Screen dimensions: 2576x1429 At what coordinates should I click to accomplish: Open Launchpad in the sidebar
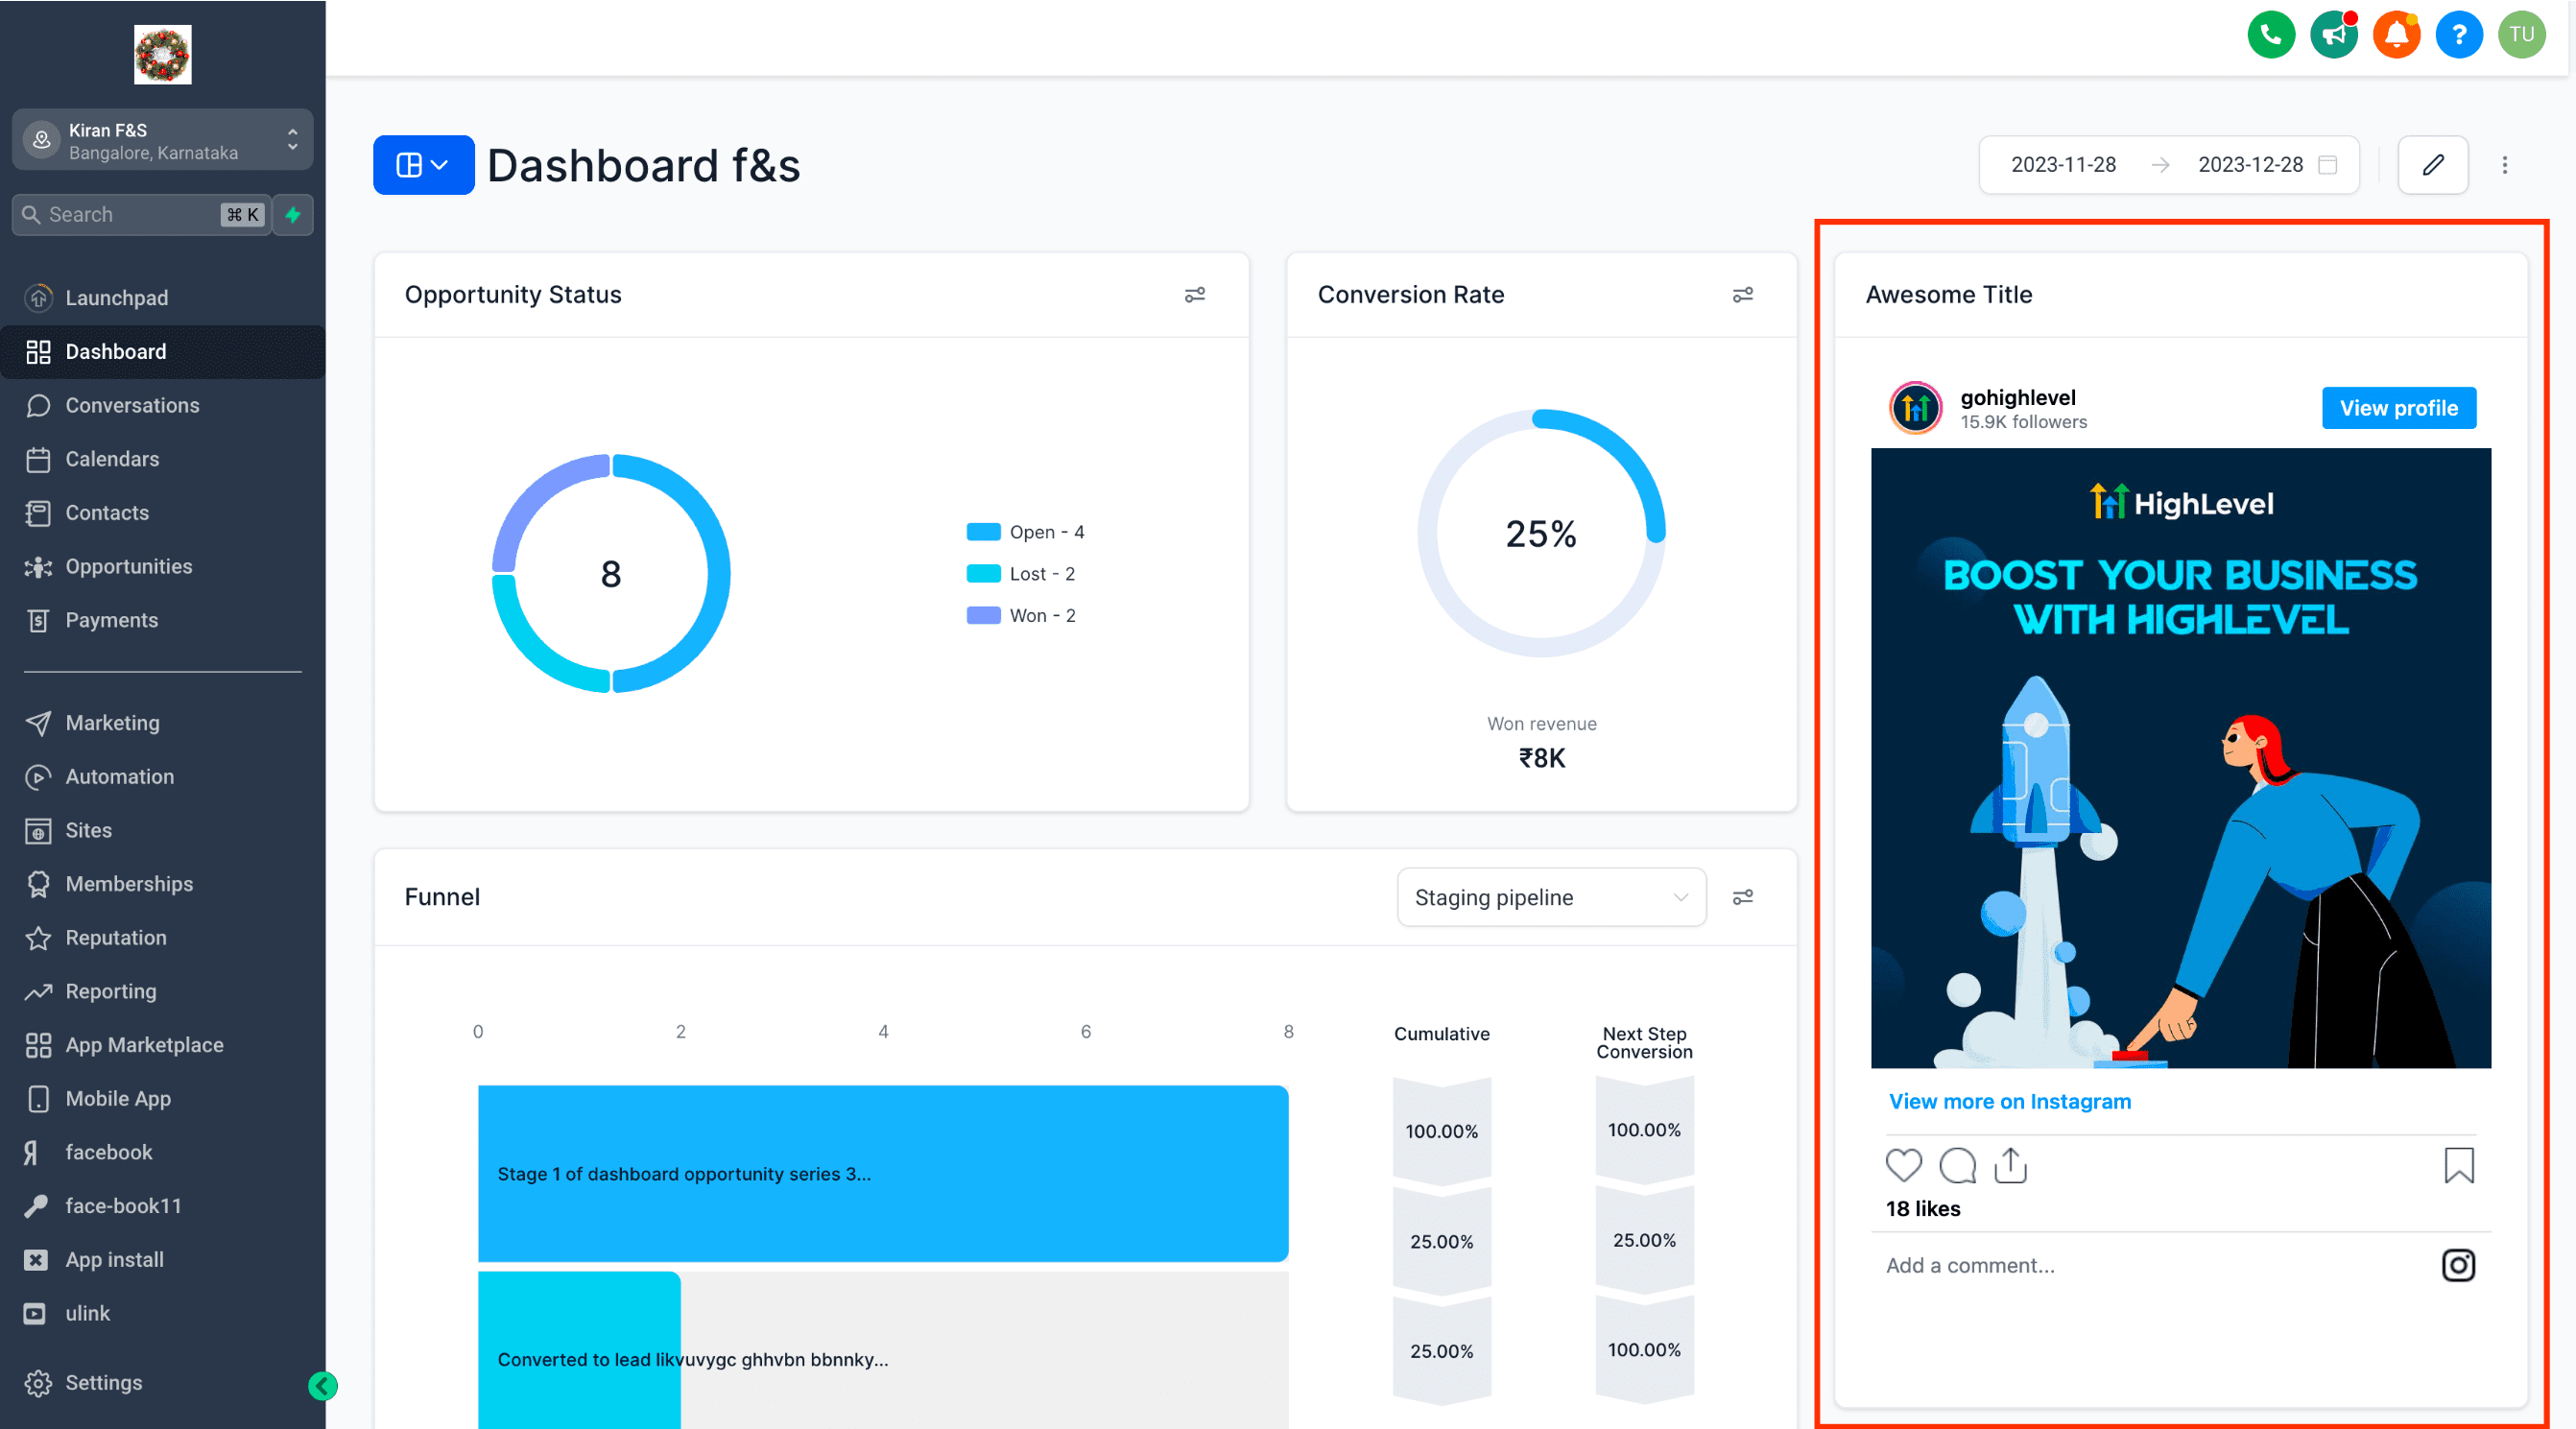coord(163,298)
